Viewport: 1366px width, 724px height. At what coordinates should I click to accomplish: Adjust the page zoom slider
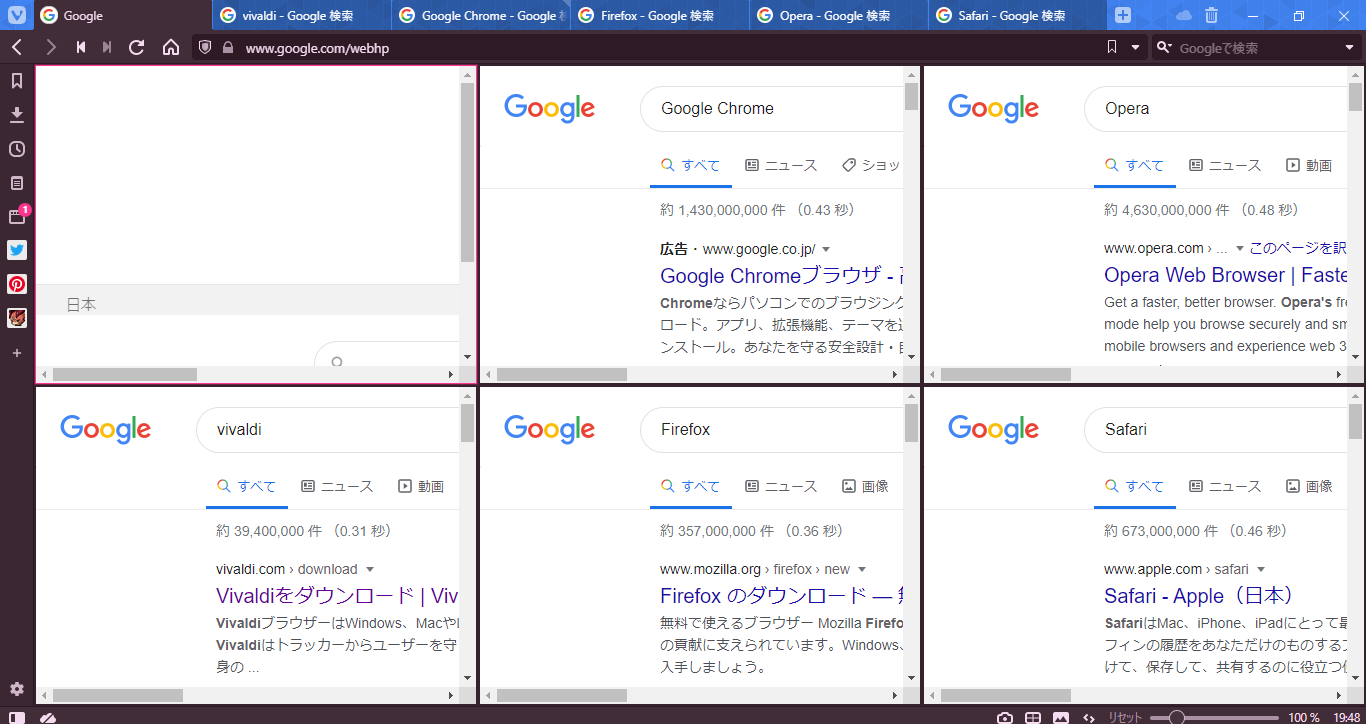(1177, 717)
